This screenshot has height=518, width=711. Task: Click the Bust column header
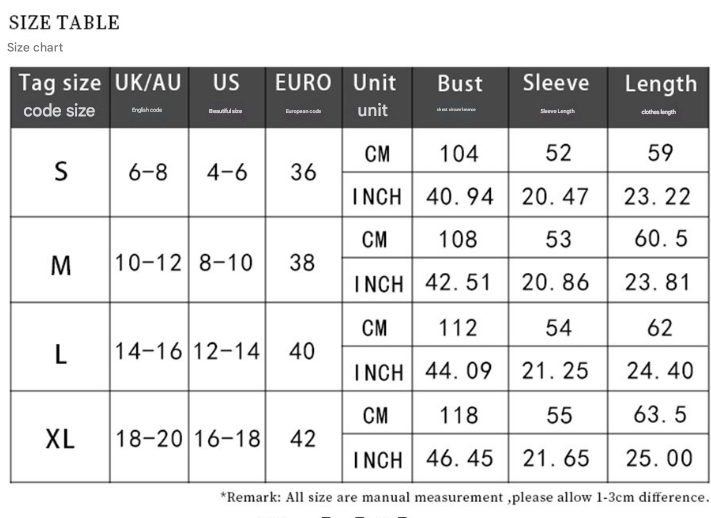pyautogui.click(x=459, y=96)
